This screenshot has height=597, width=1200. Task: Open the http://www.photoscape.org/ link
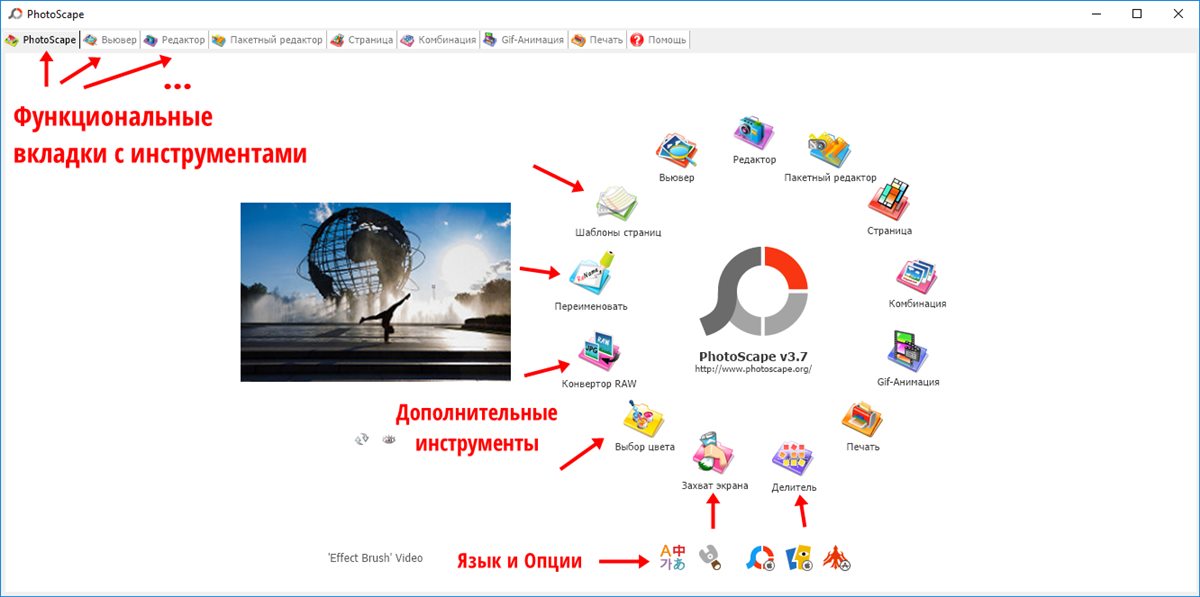[x=752, y=369]
